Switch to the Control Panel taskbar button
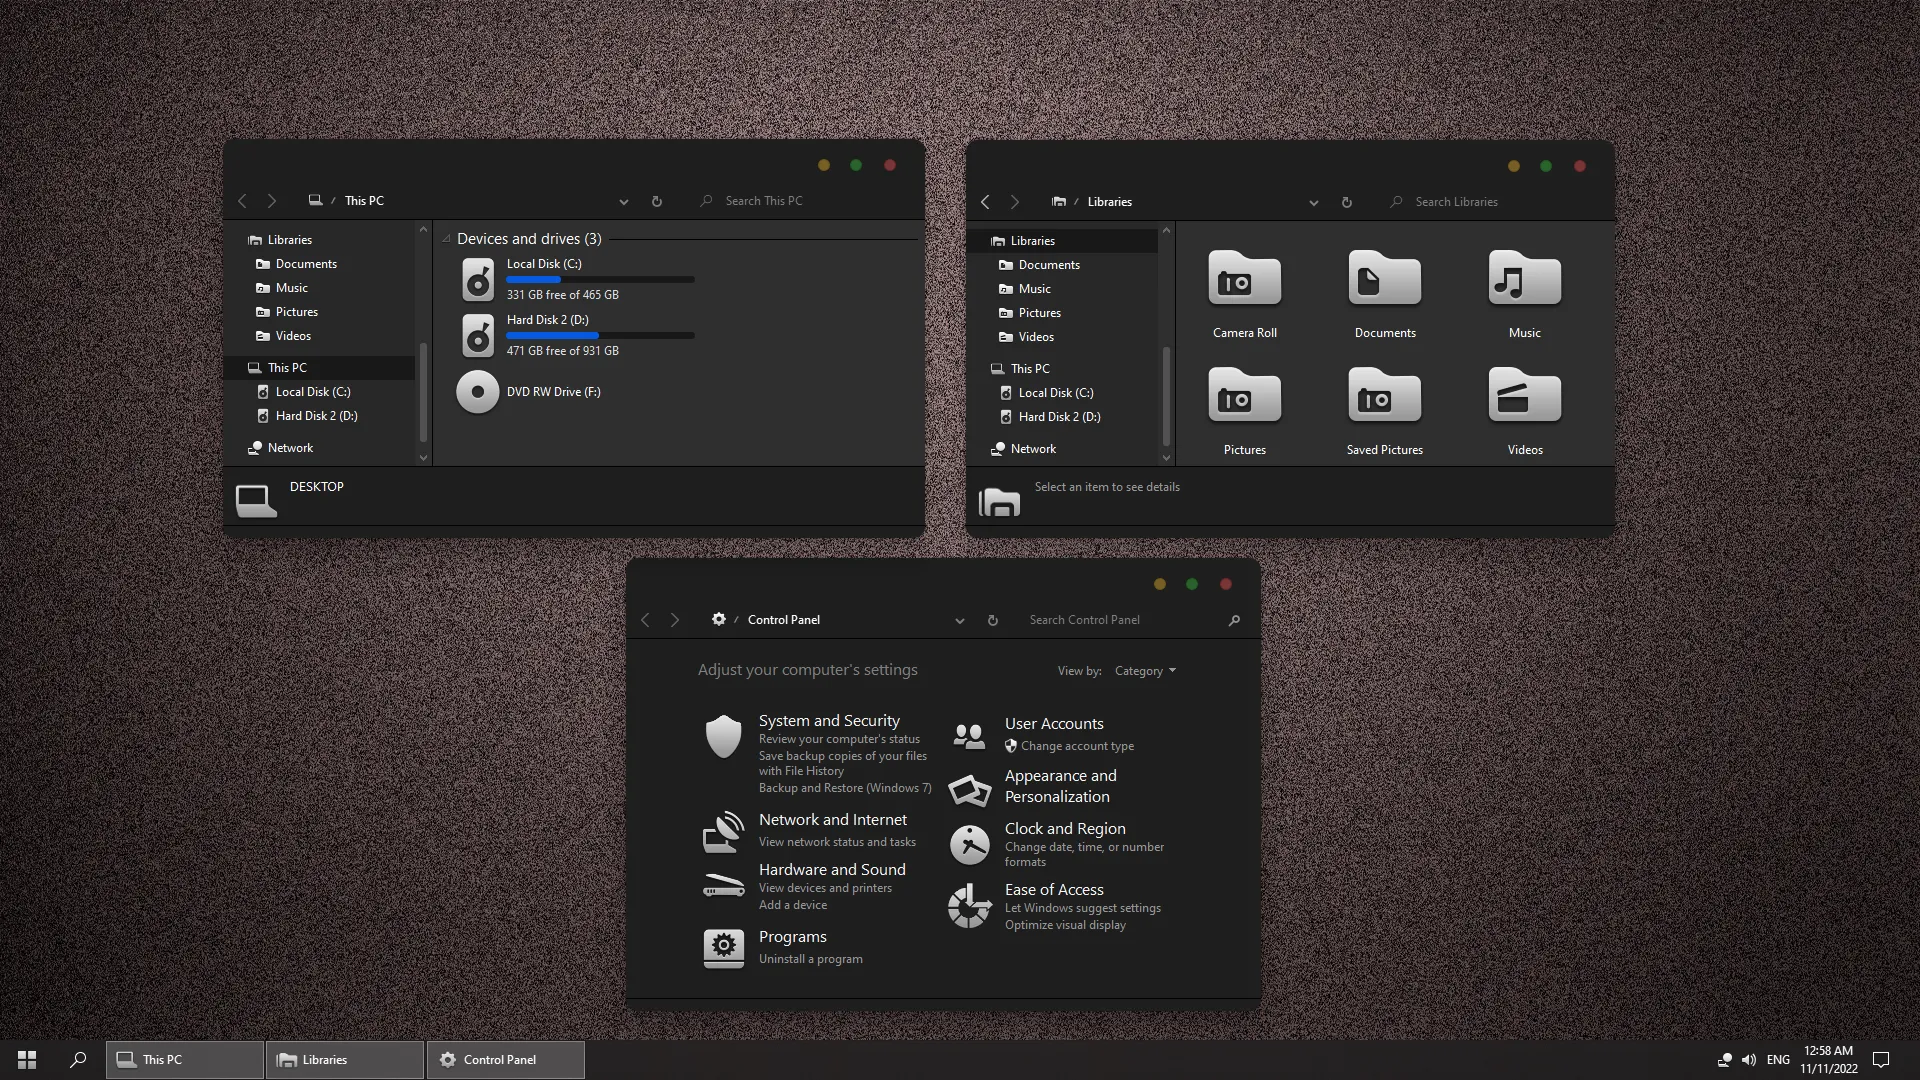This screenshot has height=1080, width=1920. pos(505,1060)
